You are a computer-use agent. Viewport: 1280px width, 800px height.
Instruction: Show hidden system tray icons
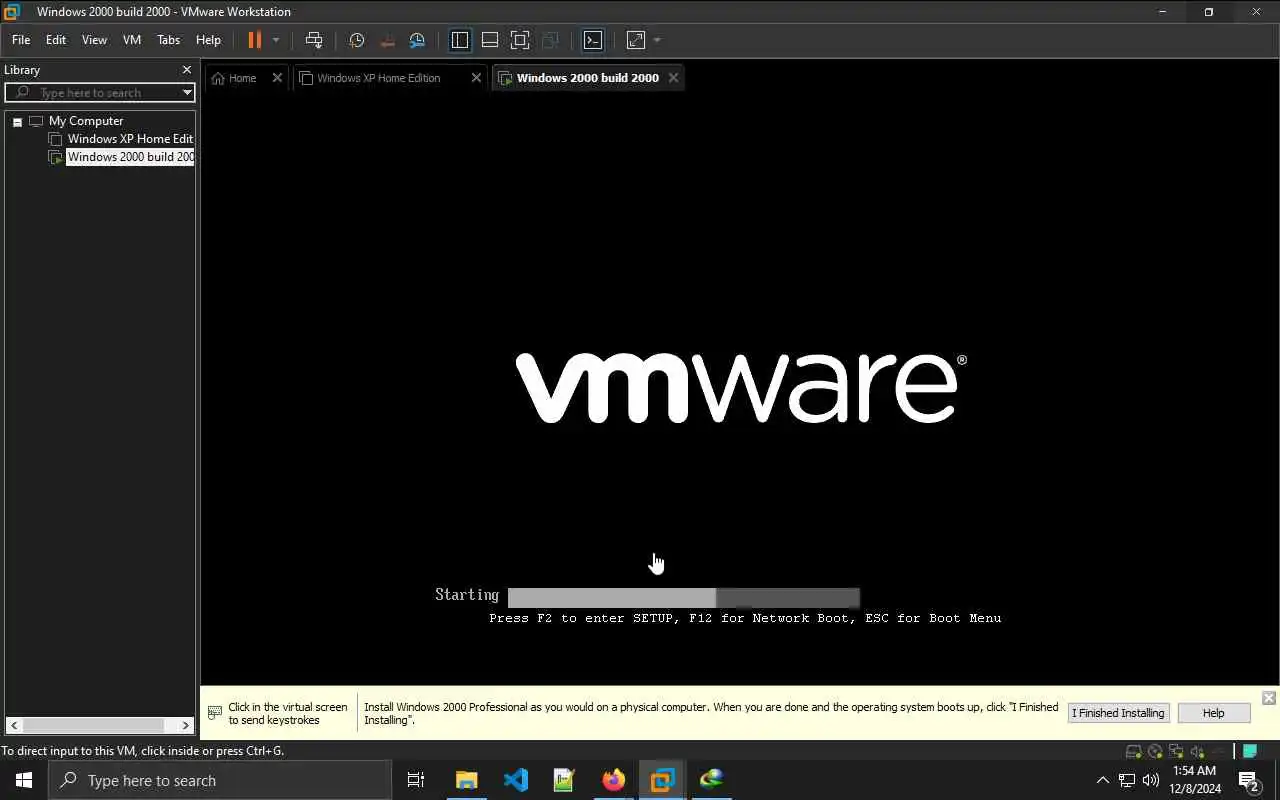click(x=1103, y=780)
